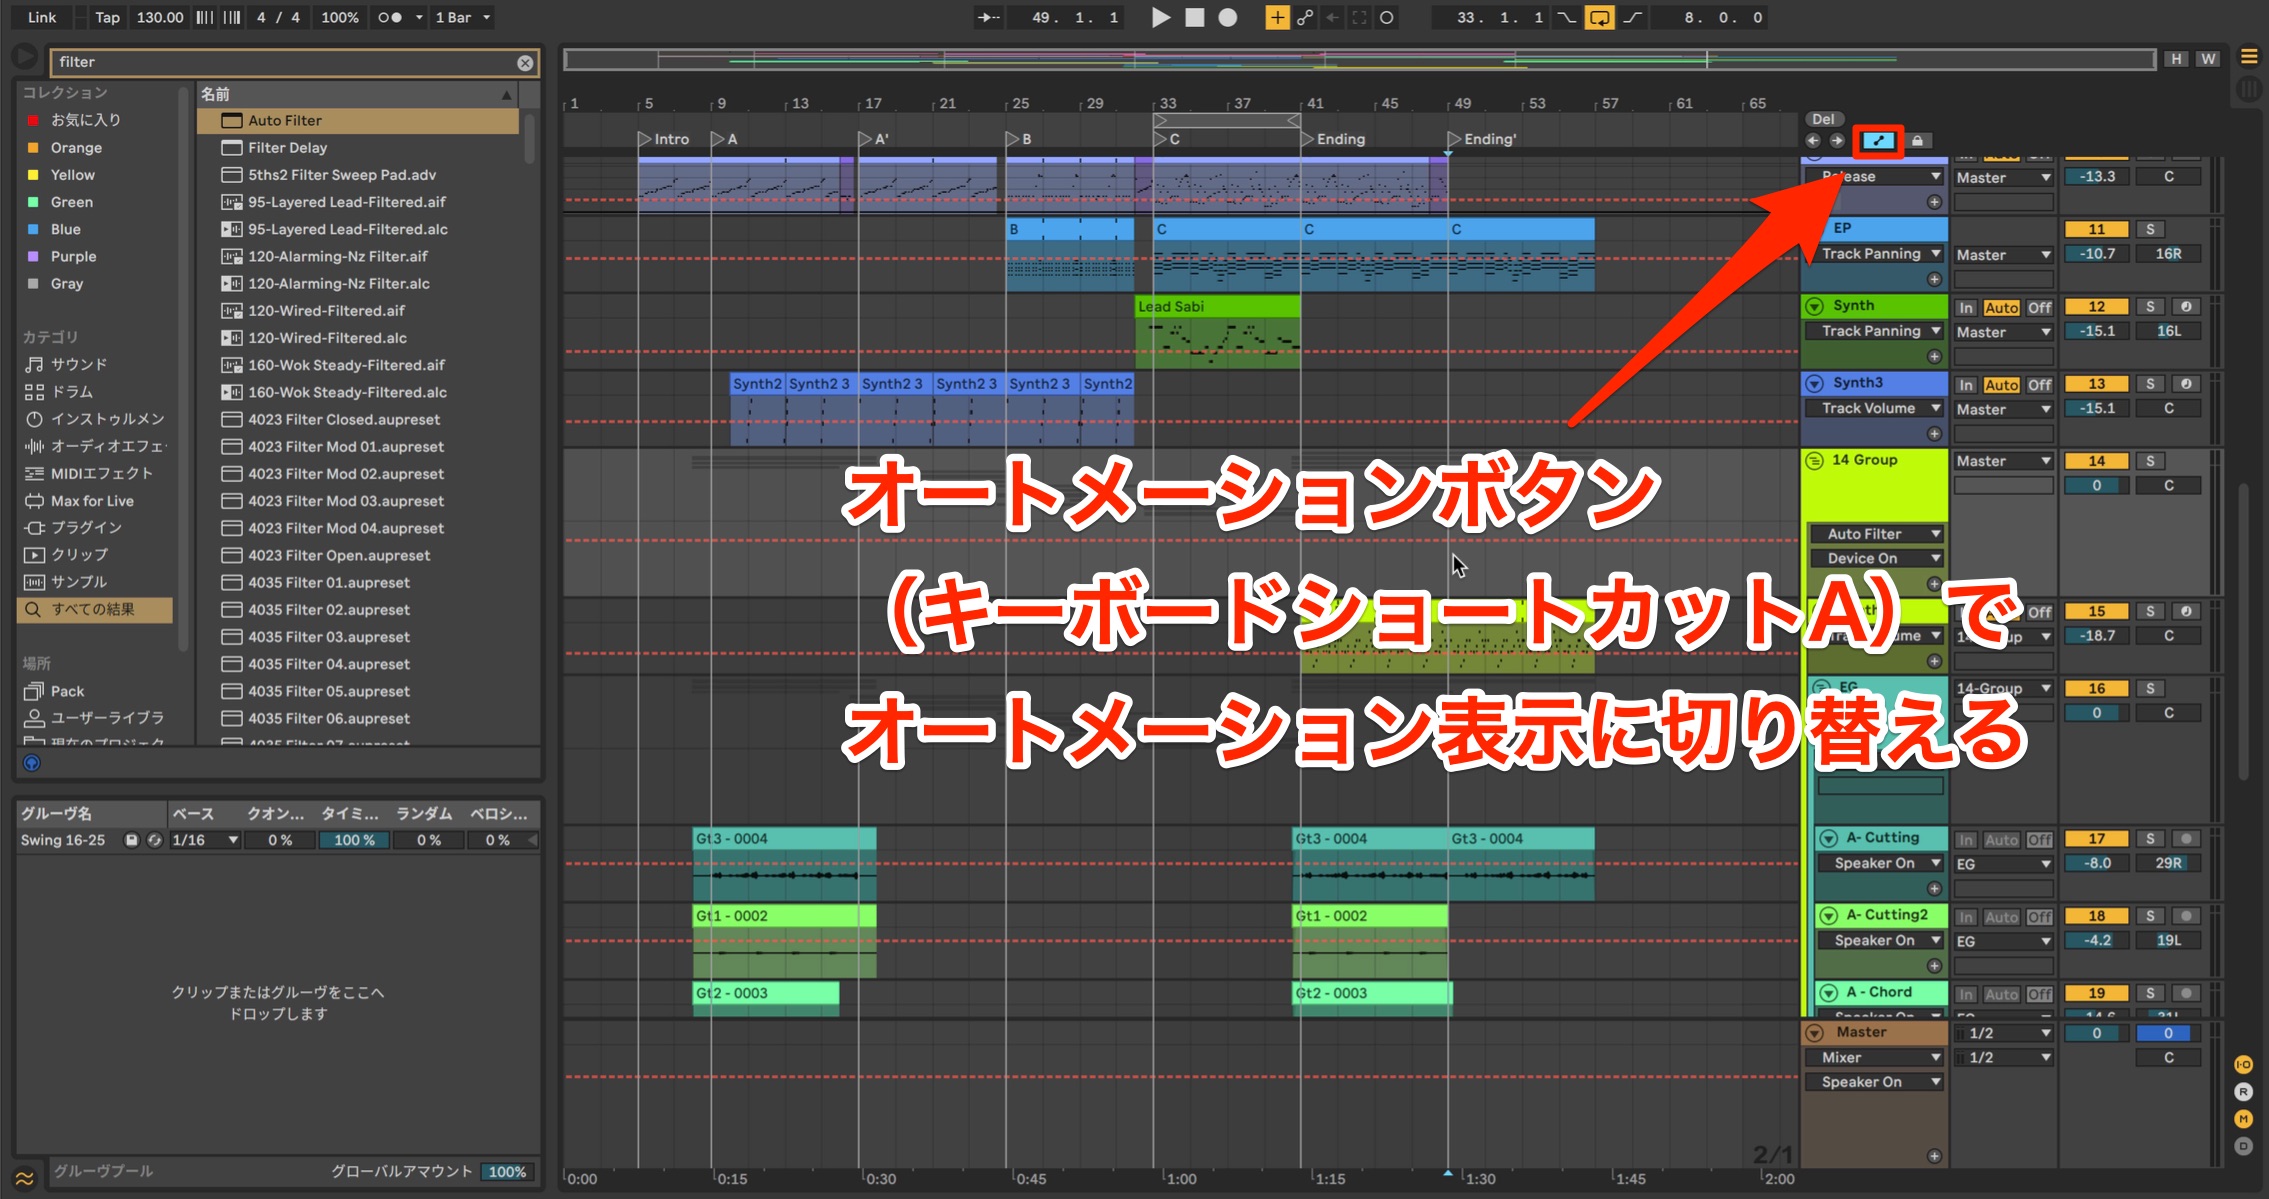This screenshot has width=2269, height=1199.
Task: Open EP track's Track Panning chooser
Action: coord(1877,254)
